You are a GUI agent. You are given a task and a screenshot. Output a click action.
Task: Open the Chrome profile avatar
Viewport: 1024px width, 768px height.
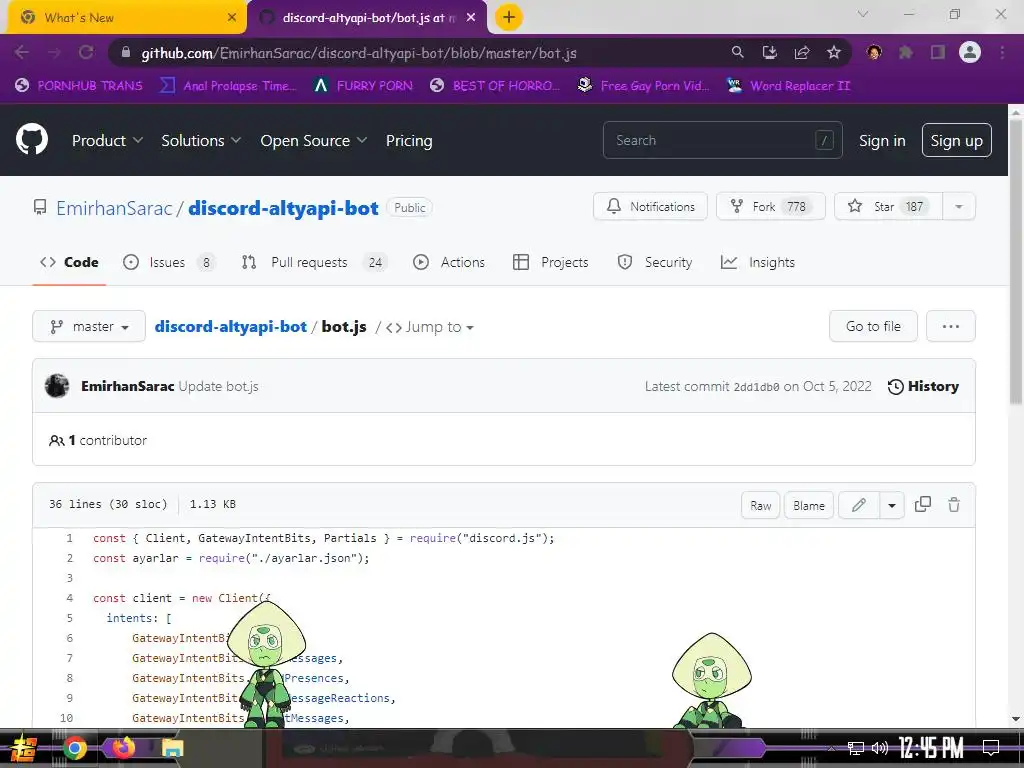[x=970, y=52]
